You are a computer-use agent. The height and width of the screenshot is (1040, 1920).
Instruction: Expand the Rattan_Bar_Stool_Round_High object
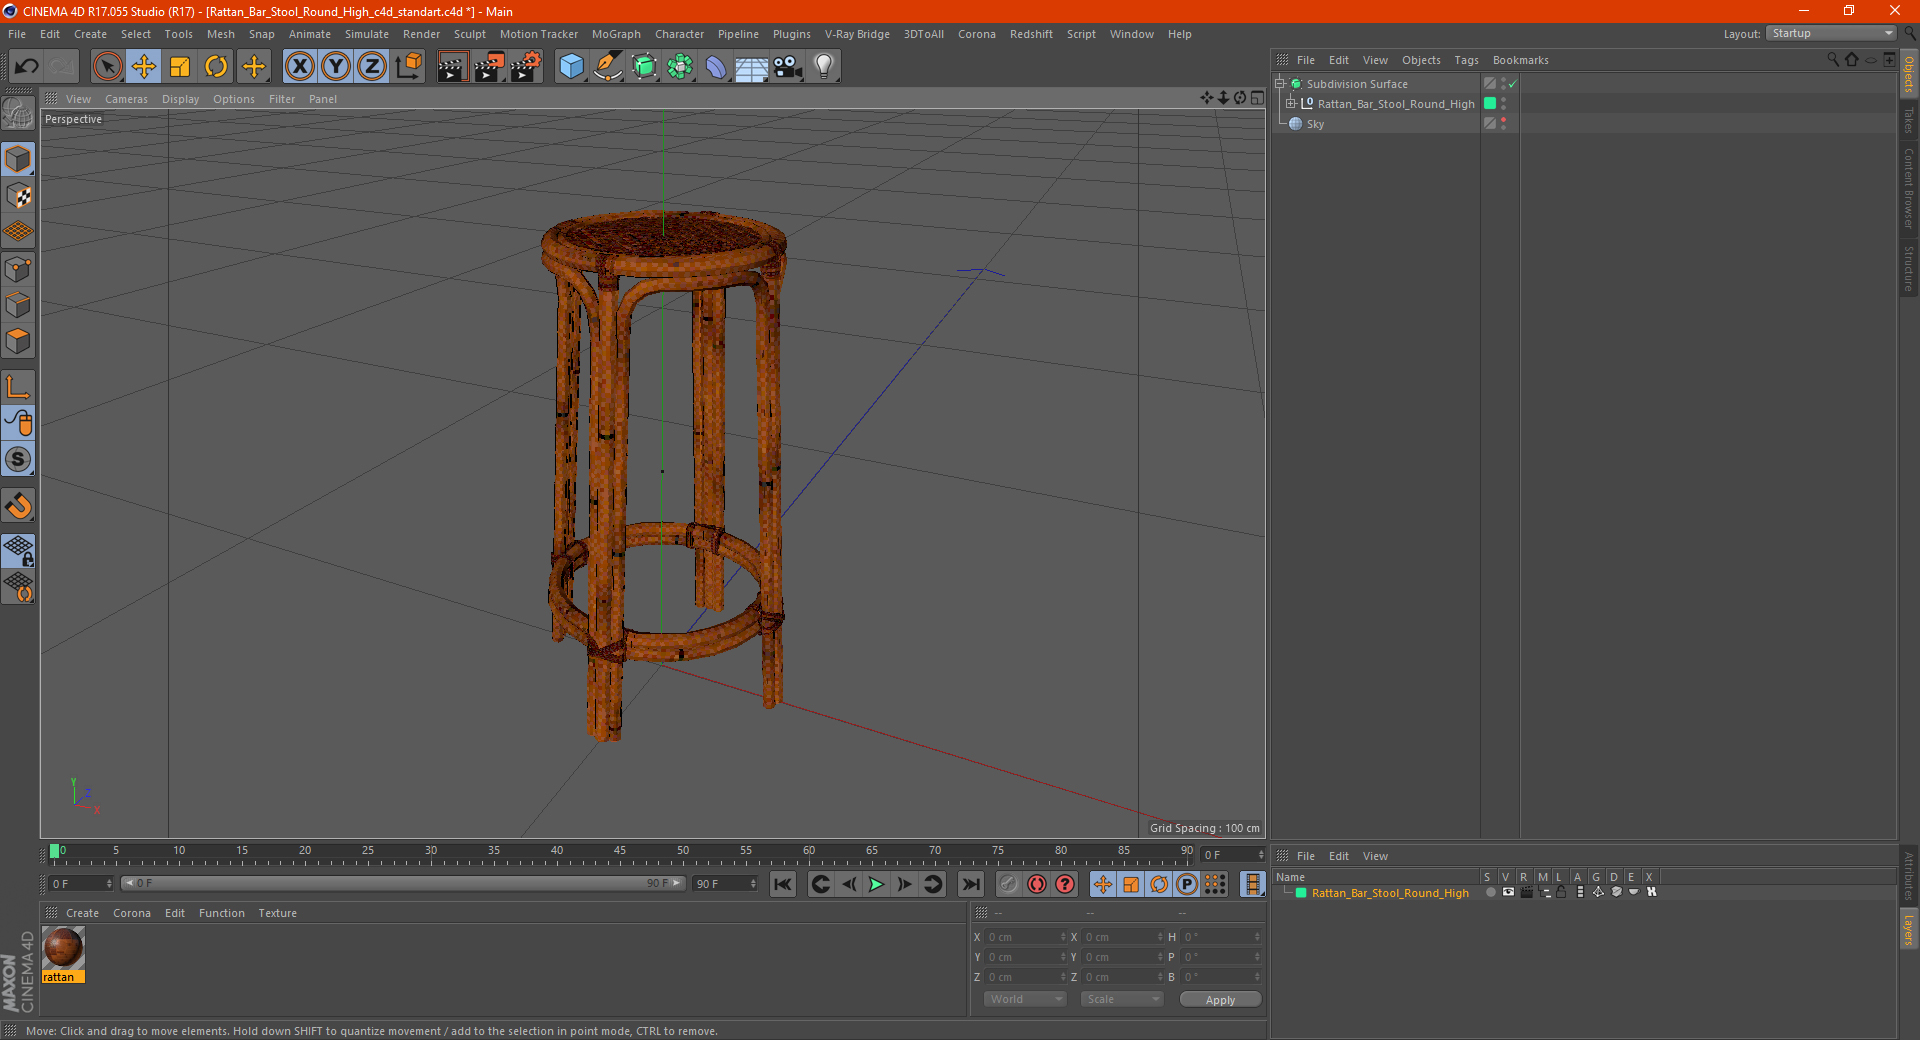point(1291,104)
